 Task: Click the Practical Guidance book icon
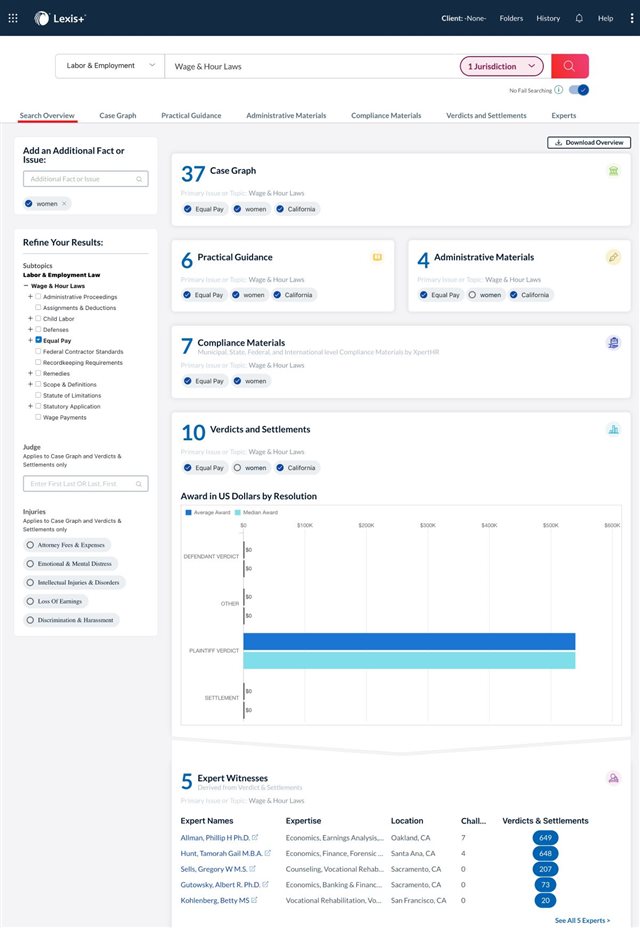point(377,257)
